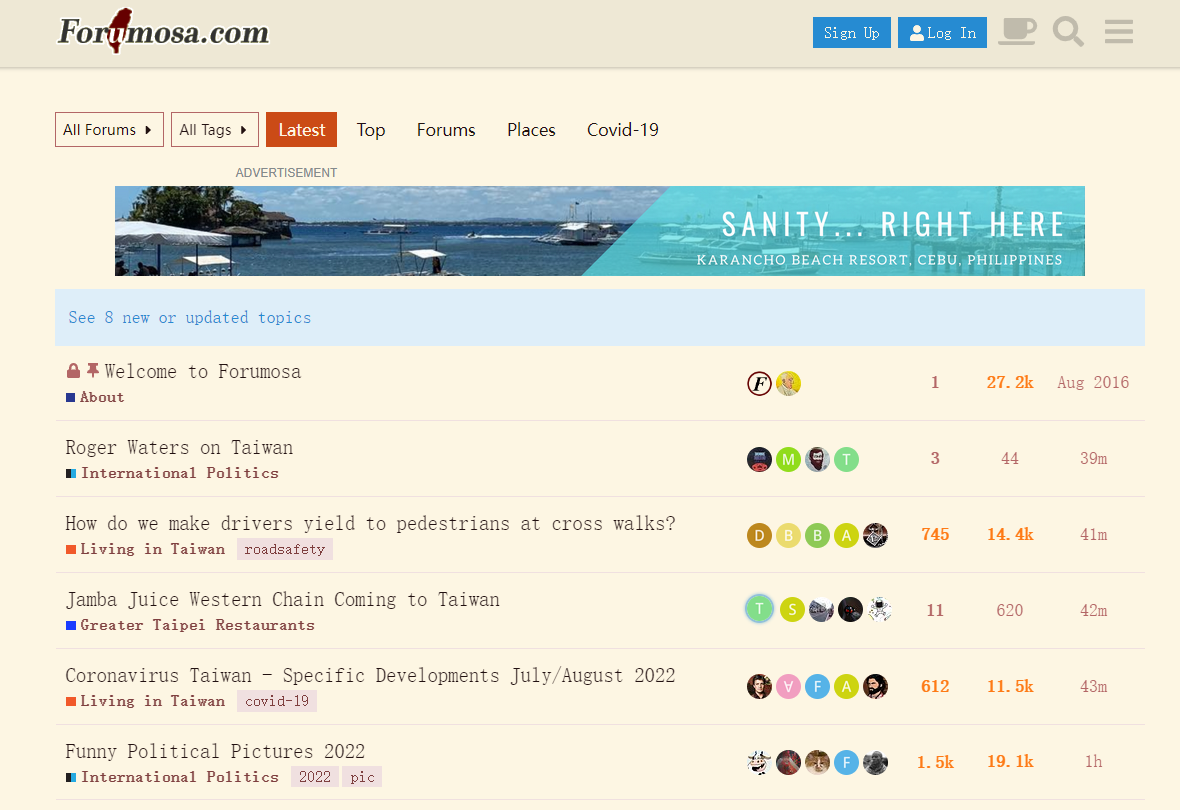Go to the Places tab
Image resolution: width=1180 pixels, height=810 pixels.
[531, 130]
